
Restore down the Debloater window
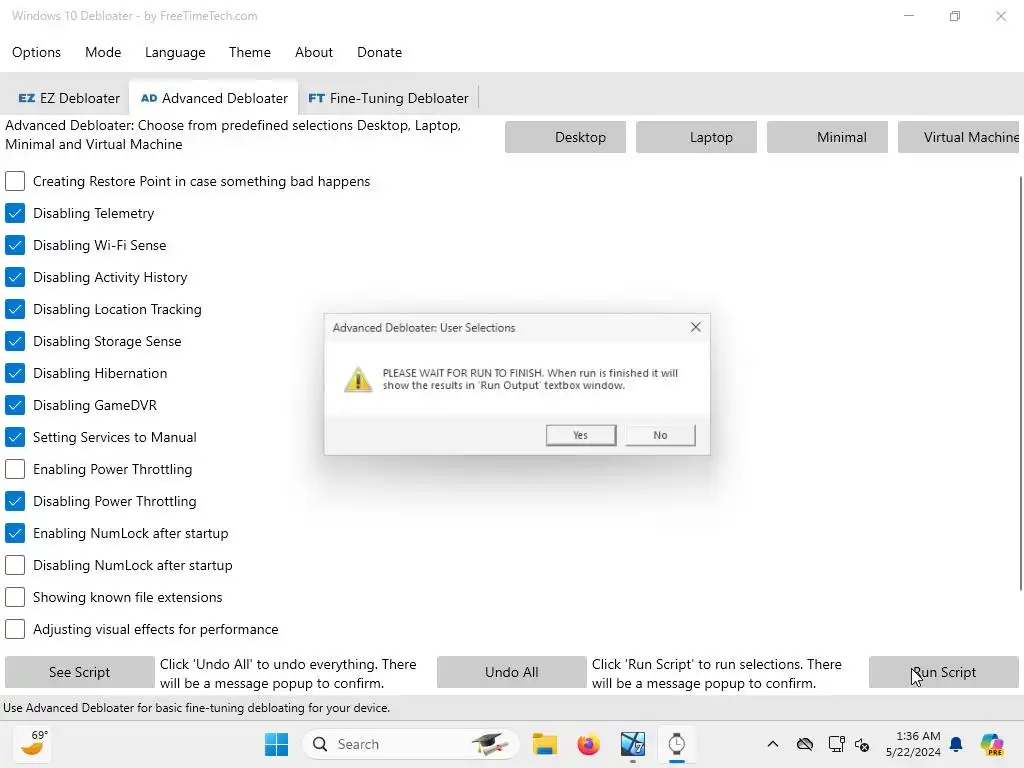click(955, 16)
